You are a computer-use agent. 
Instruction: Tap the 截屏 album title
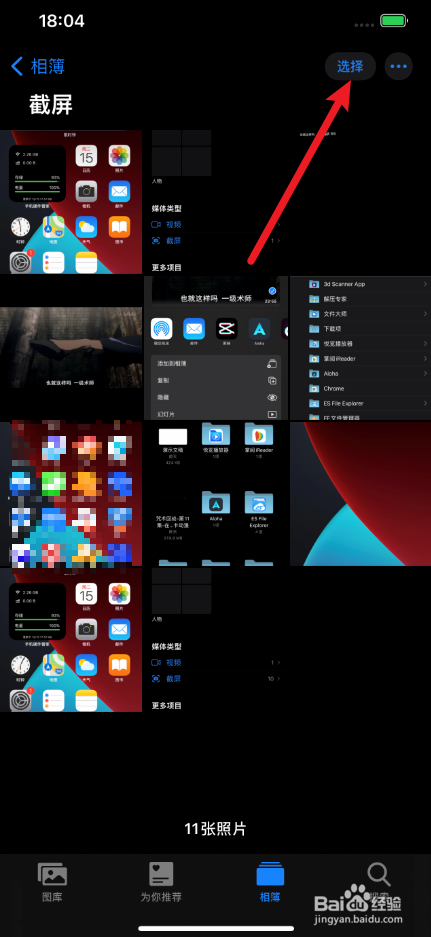(x=51, y=105)
